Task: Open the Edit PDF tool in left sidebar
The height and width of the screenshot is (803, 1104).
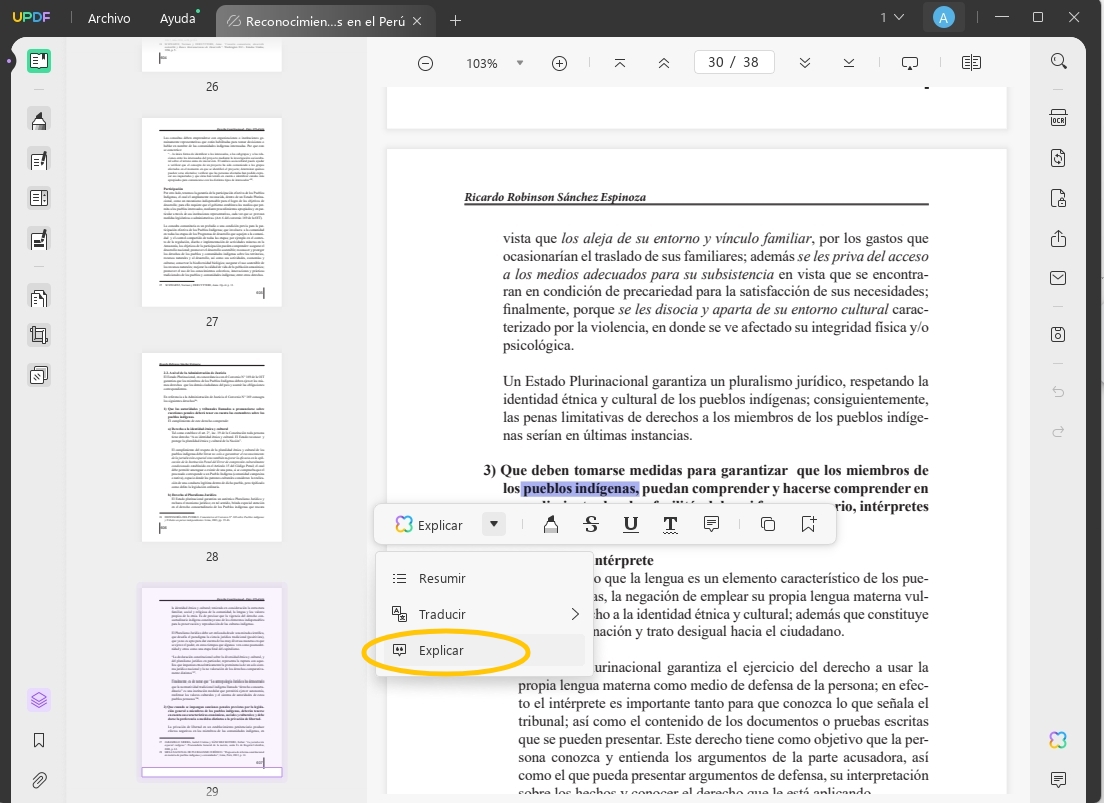Action: pos(39,160)
